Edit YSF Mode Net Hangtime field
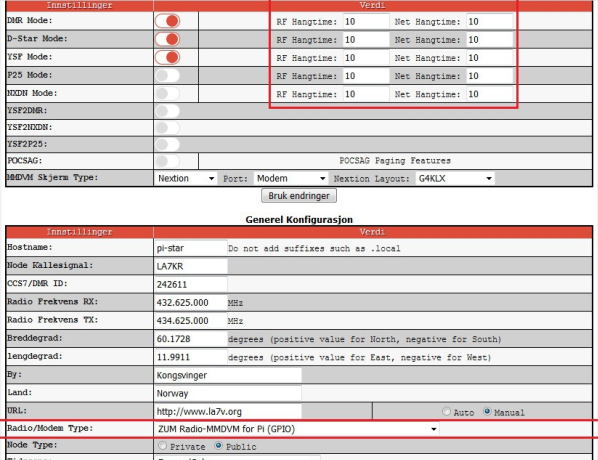This screenshot has height=460, width=598. (x=490, y=58)
